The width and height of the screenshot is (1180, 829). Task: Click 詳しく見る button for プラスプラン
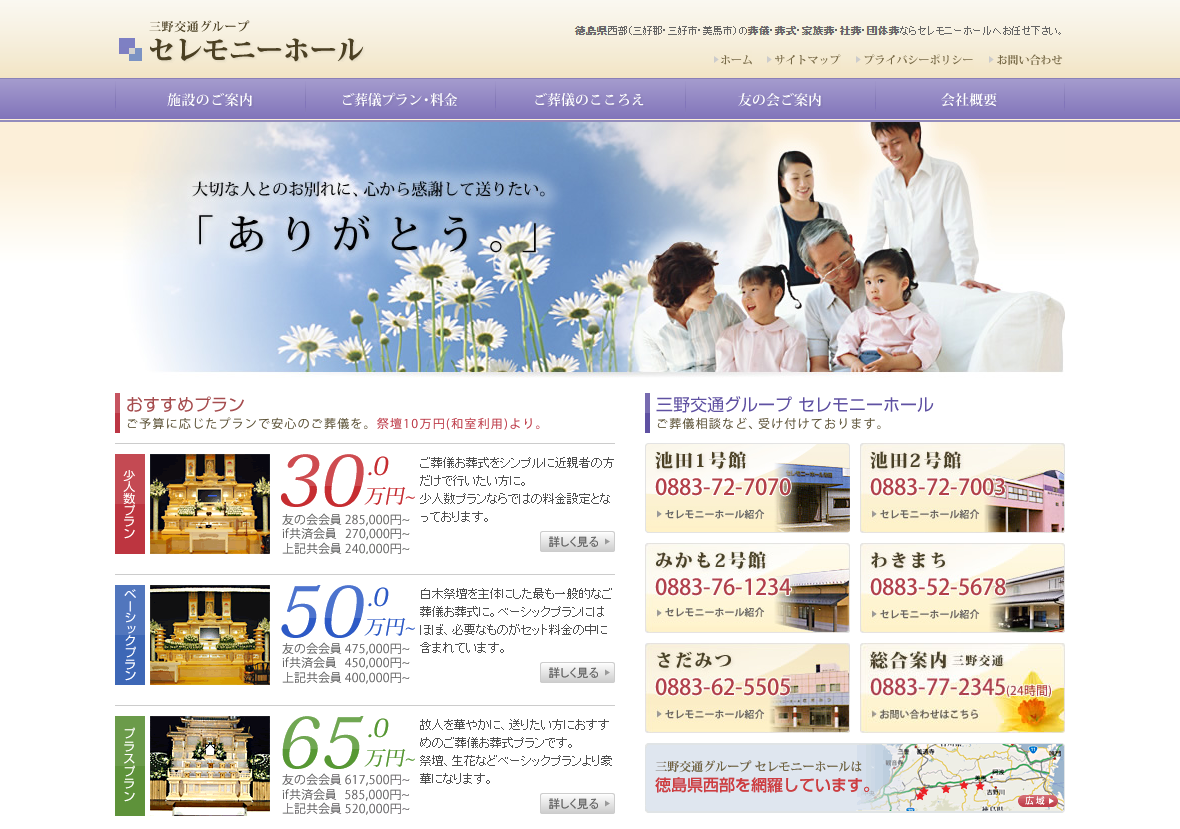(577, 804)
